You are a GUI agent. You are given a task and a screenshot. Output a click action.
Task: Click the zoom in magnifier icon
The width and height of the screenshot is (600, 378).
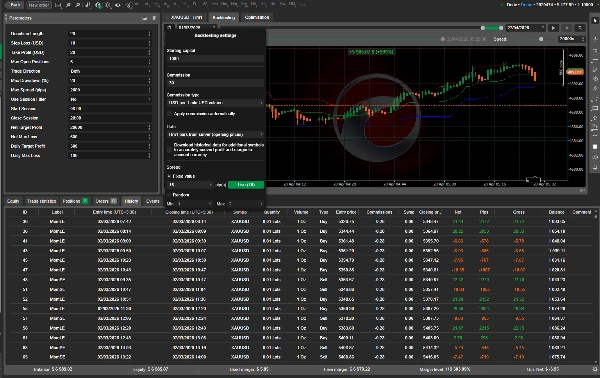(68, 5)
